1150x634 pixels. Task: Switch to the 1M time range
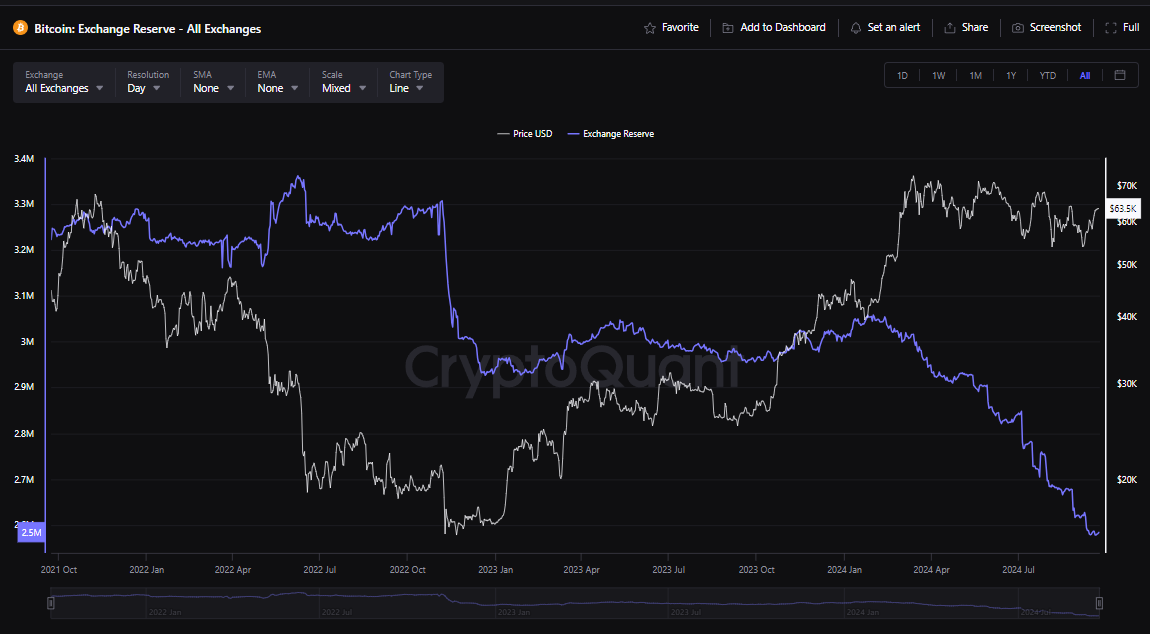[x=975, y=76]
